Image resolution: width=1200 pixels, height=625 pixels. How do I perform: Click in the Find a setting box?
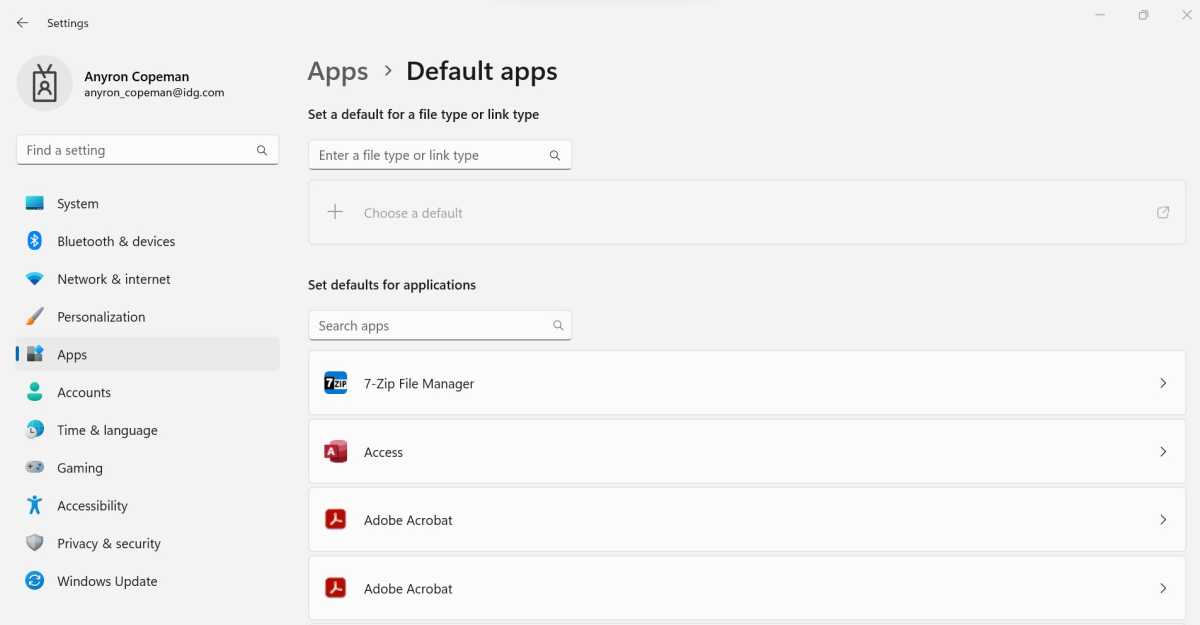[x=148, y=150]
